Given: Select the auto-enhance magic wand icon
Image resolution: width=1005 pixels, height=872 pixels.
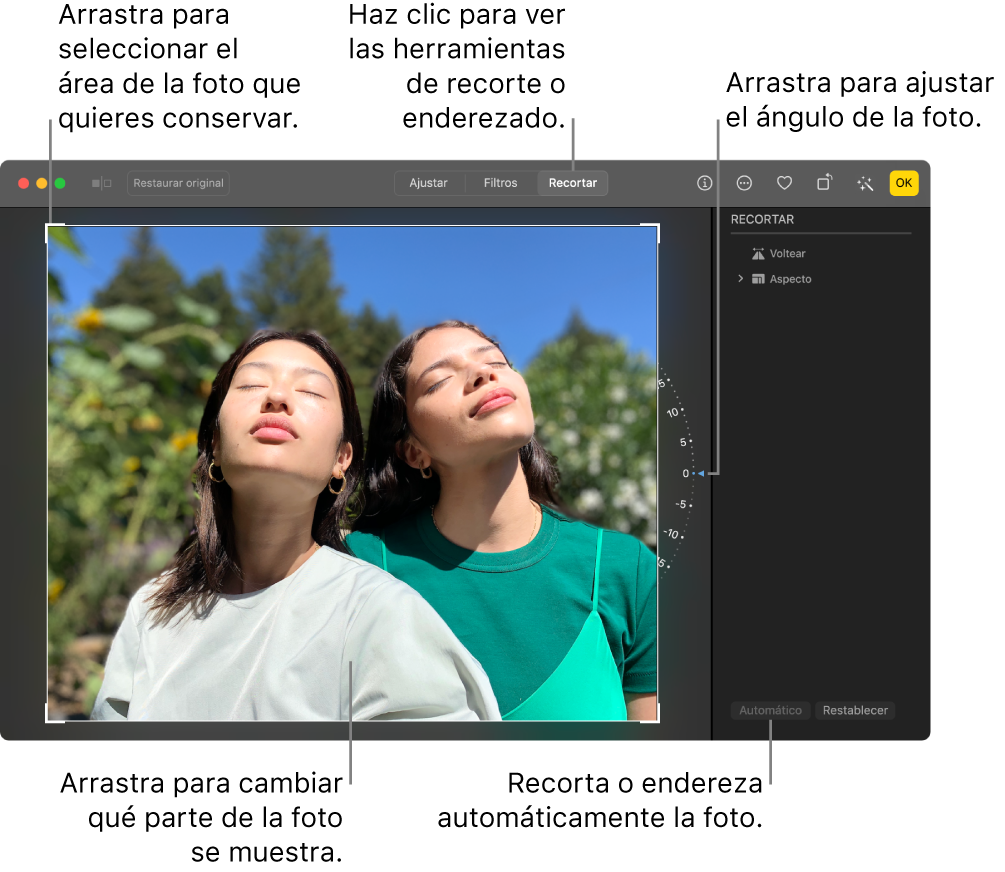Looking at the screenshot, I should click(864, 183).
